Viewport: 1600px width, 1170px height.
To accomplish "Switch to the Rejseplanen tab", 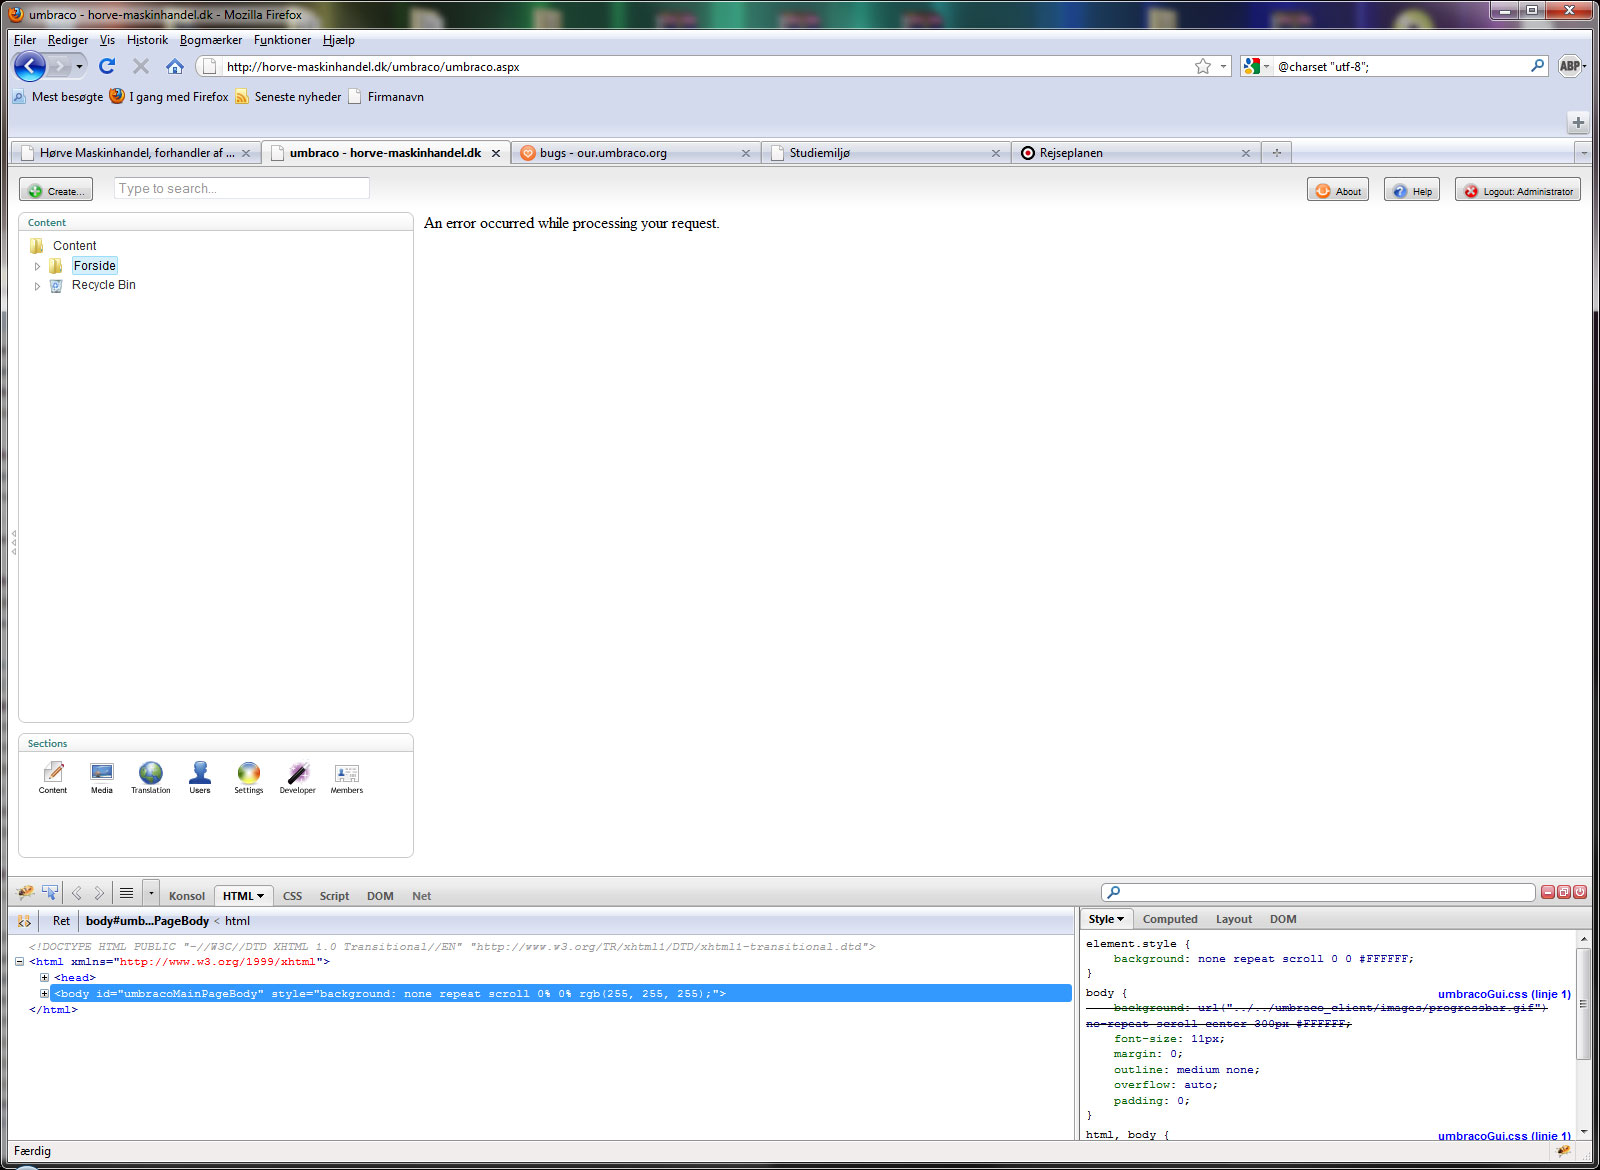I will (1136, 153).
